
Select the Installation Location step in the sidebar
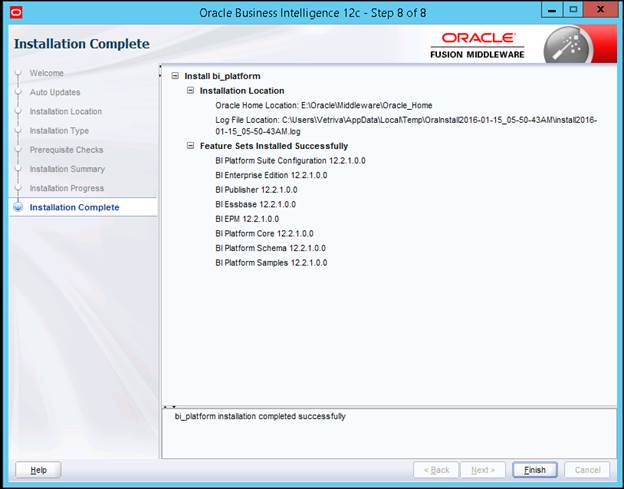(66, 111)
